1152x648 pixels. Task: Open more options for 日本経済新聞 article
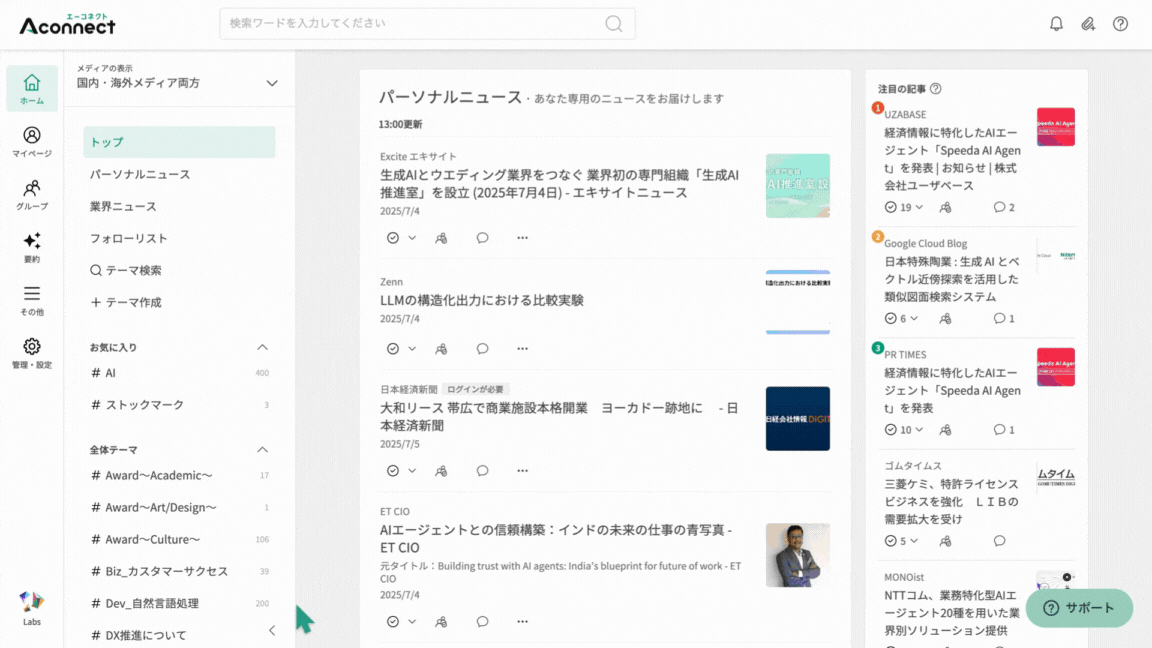(522, 471)
